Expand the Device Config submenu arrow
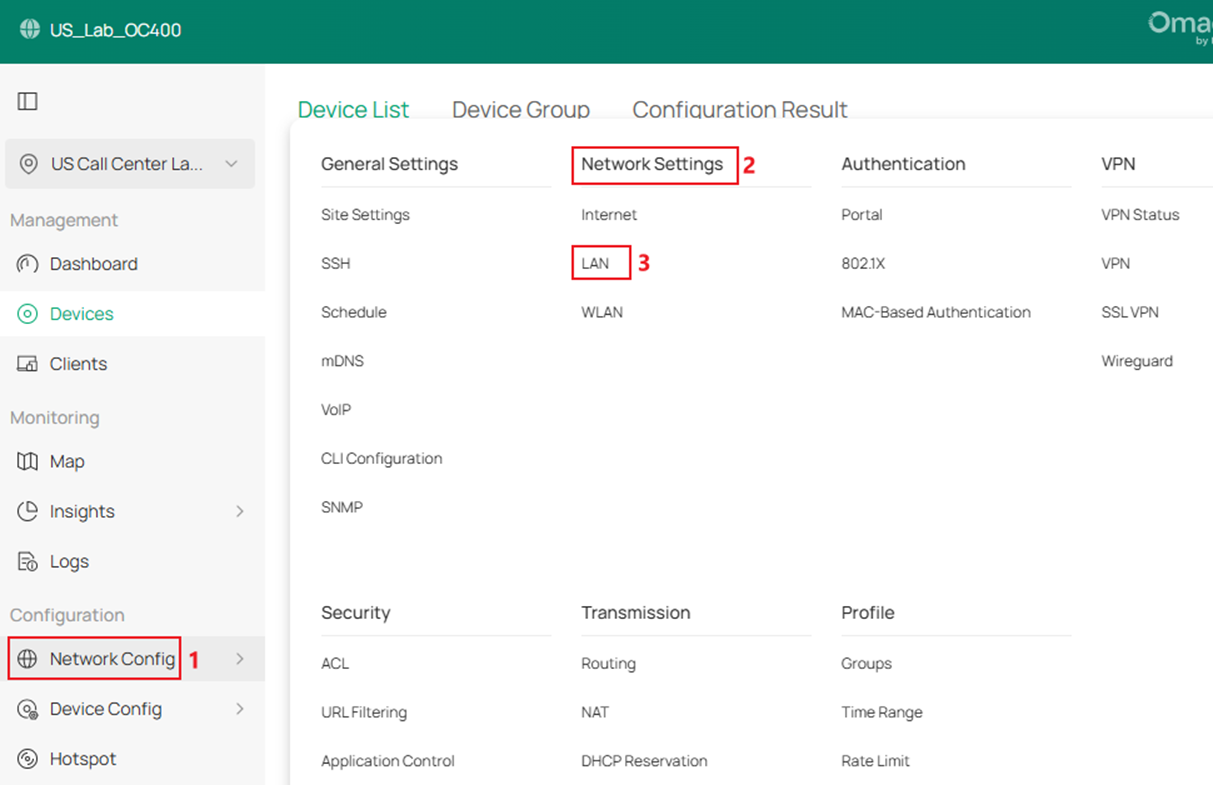Screen dimensions: 1213x785 tap(240, 708)
